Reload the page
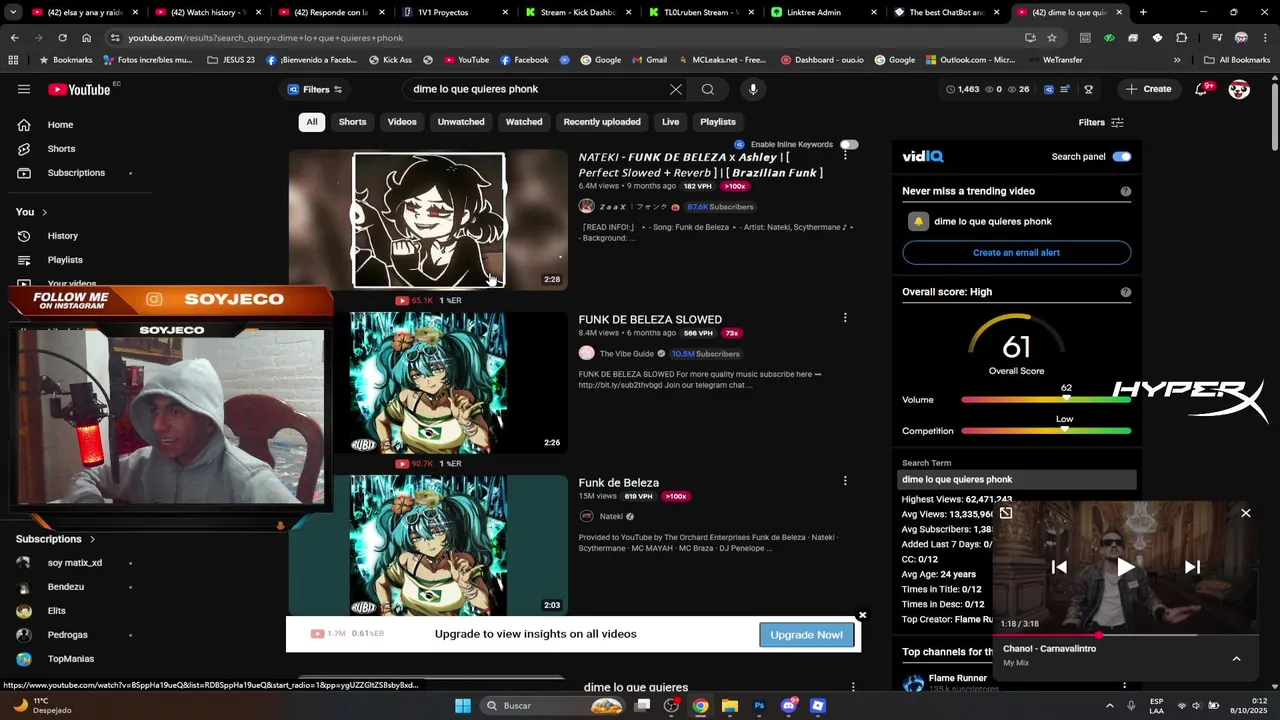This screenshot has height=720, width=1280. point(62,37)
